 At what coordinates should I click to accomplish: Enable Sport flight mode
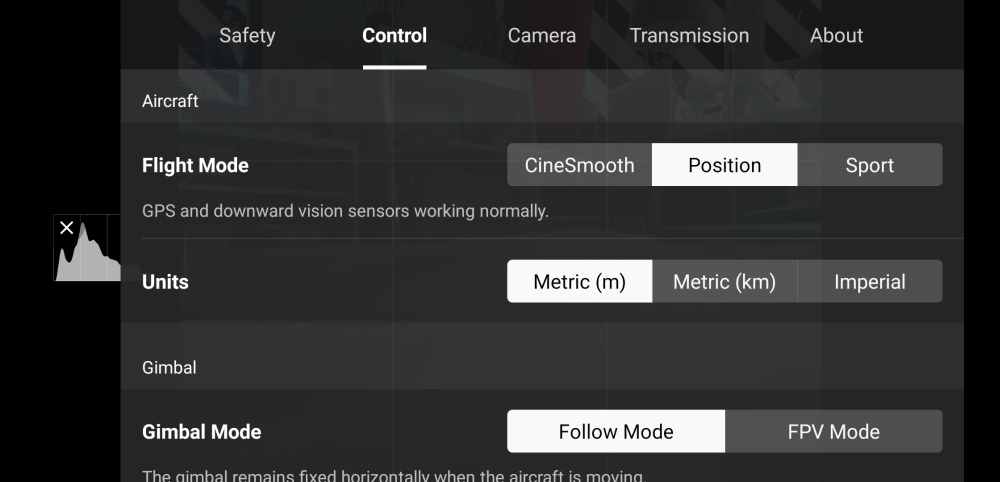coord(870,165)
